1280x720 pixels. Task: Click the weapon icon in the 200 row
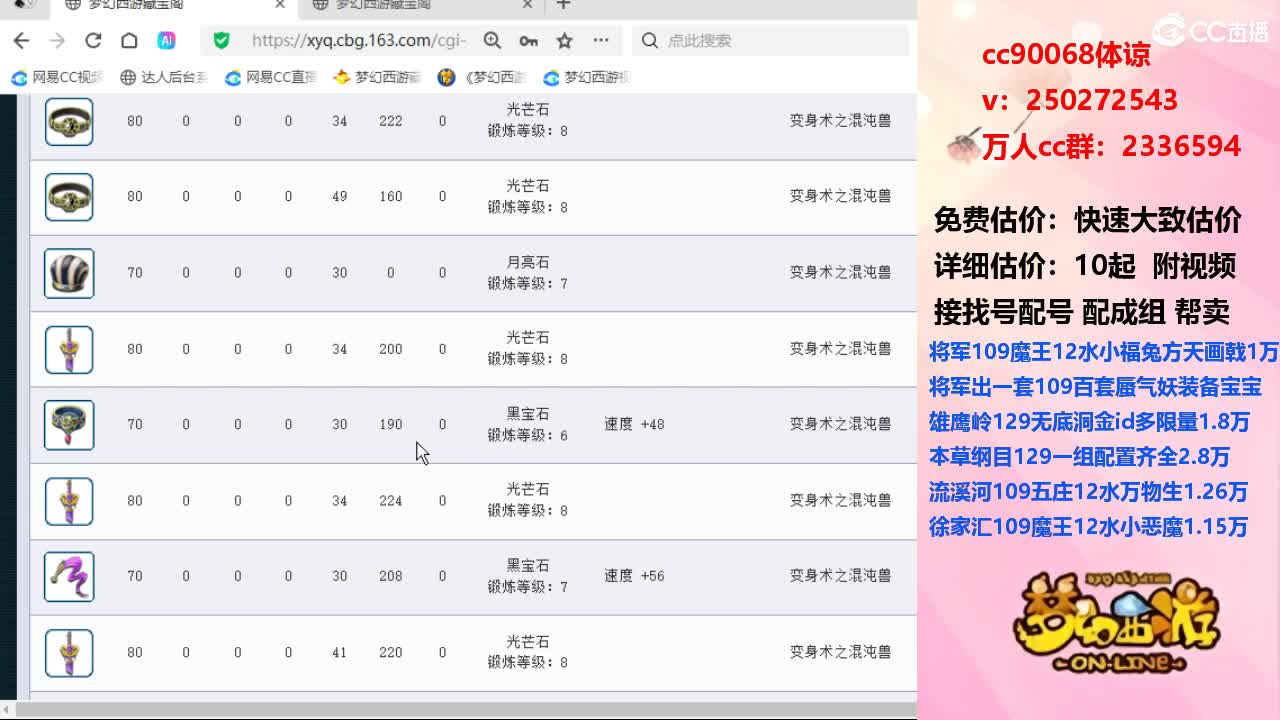click(x=69, y=349)
